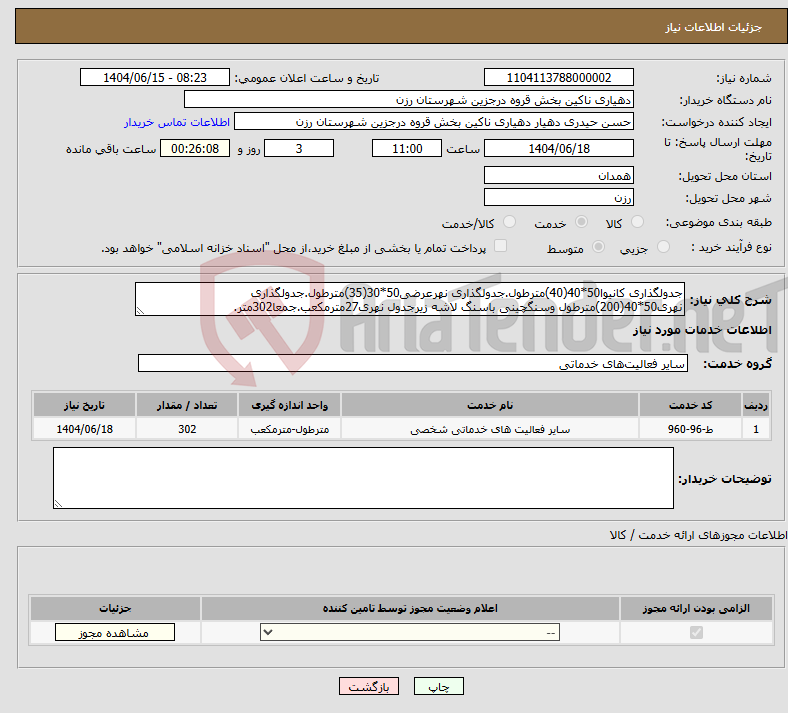Click the واحد اندازه گیری column header
Image resolution: width=788 pixels, height=713 pixels.
tap(289, 405)
